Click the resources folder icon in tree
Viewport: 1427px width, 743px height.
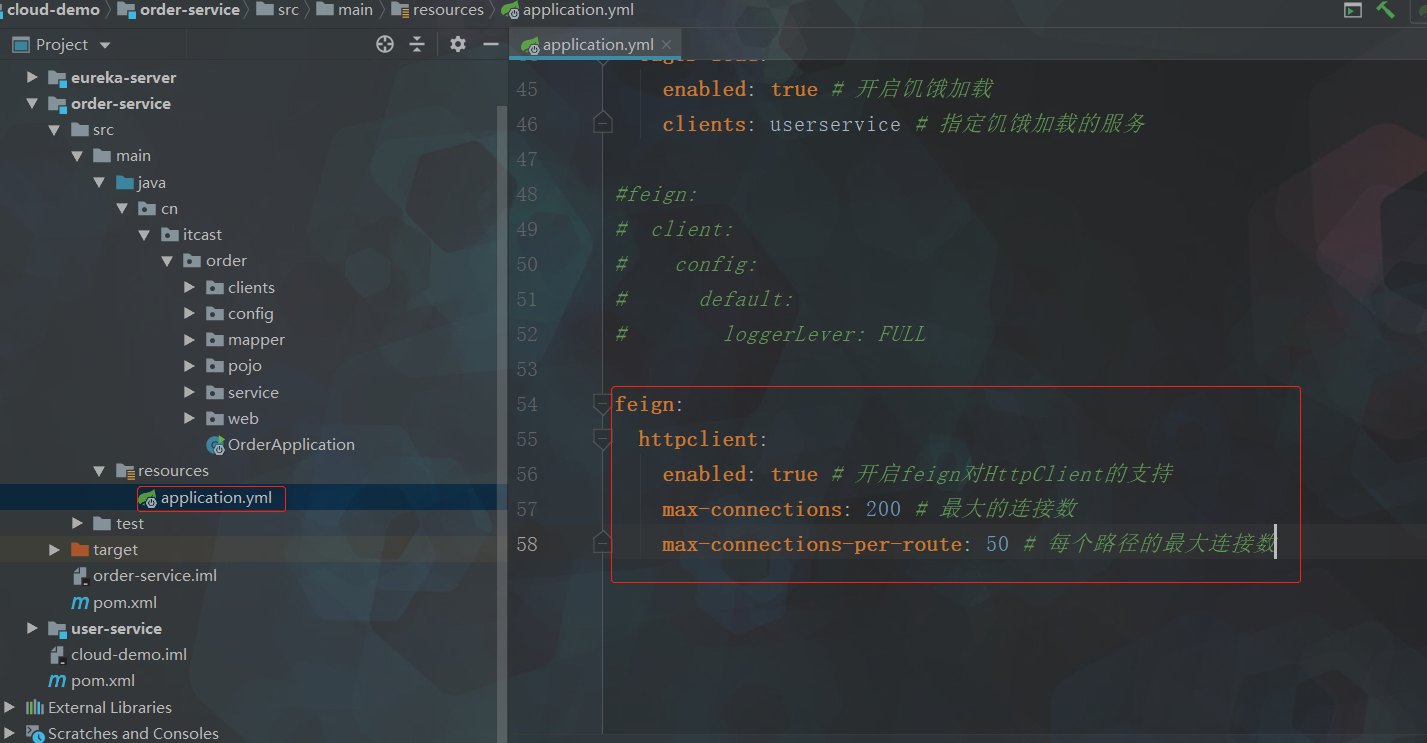pos(125,471)
